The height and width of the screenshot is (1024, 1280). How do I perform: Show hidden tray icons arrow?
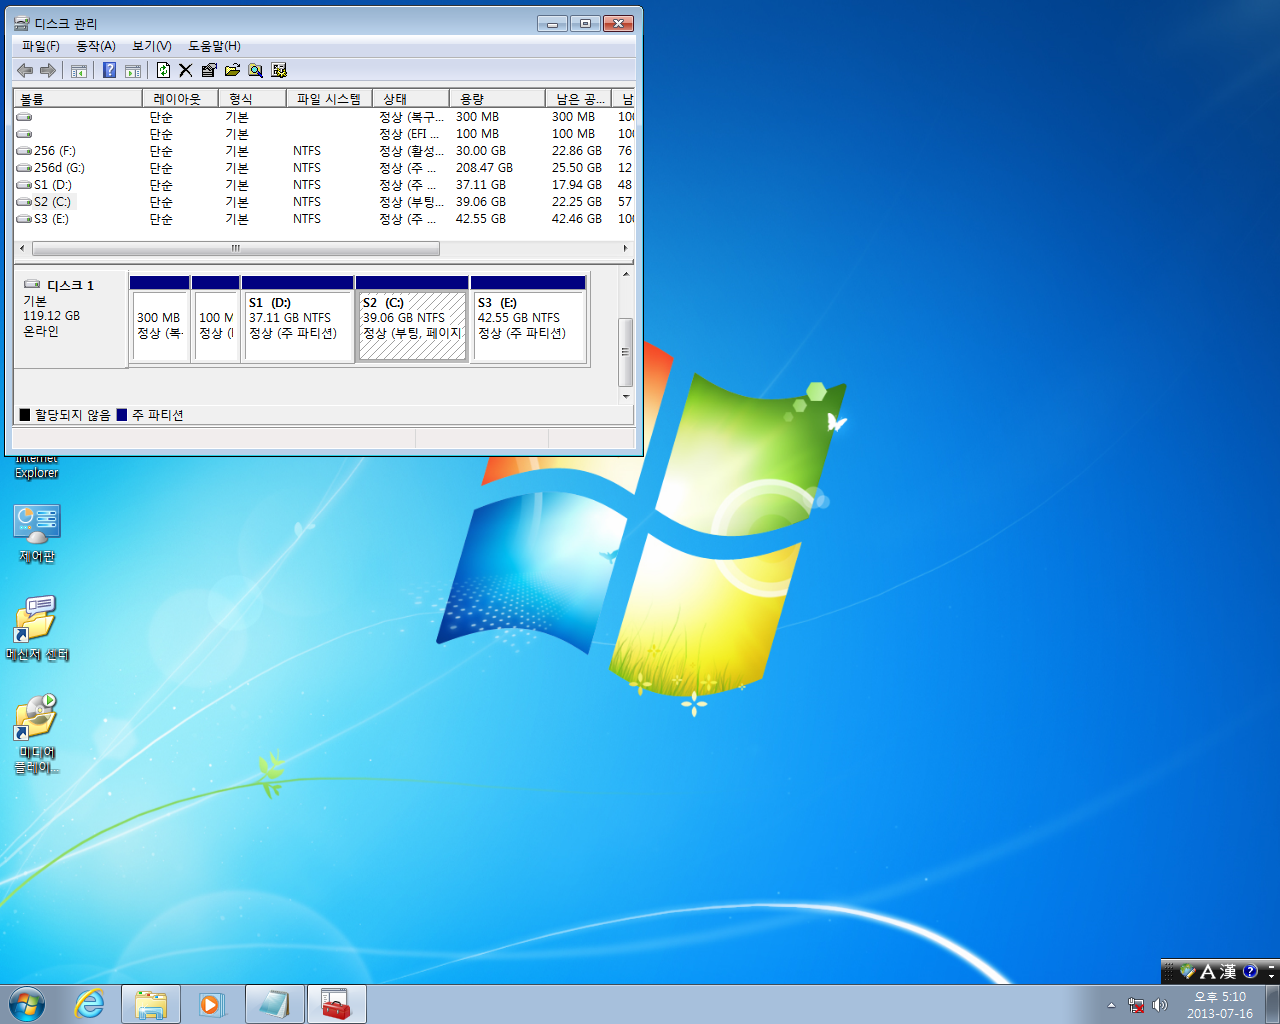coord(1111,1005)
